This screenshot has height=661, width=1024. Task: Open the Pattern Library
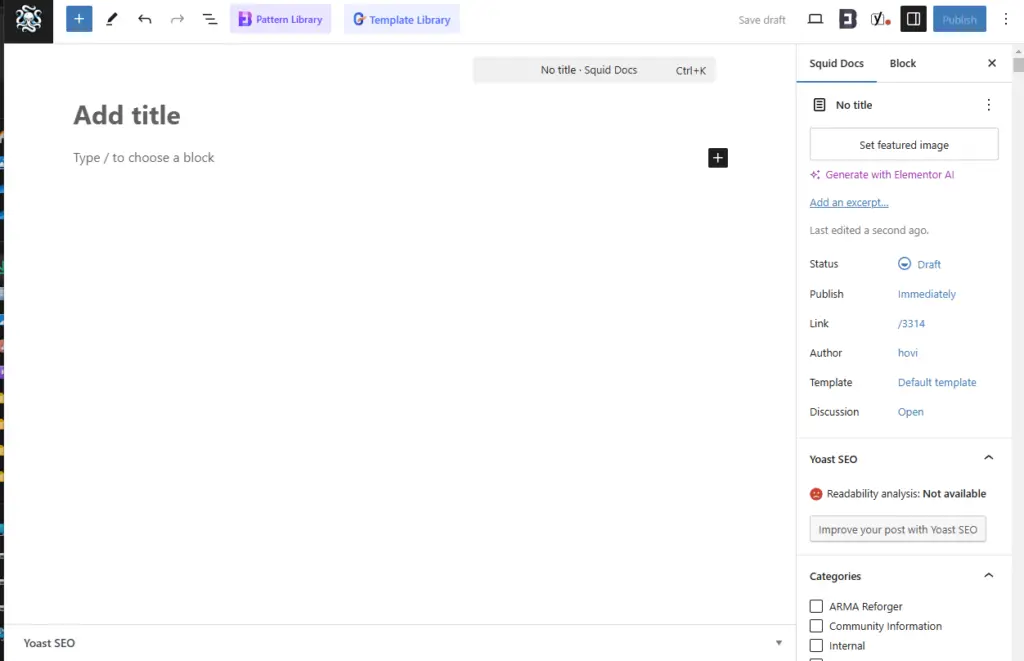tap(280, 19)
